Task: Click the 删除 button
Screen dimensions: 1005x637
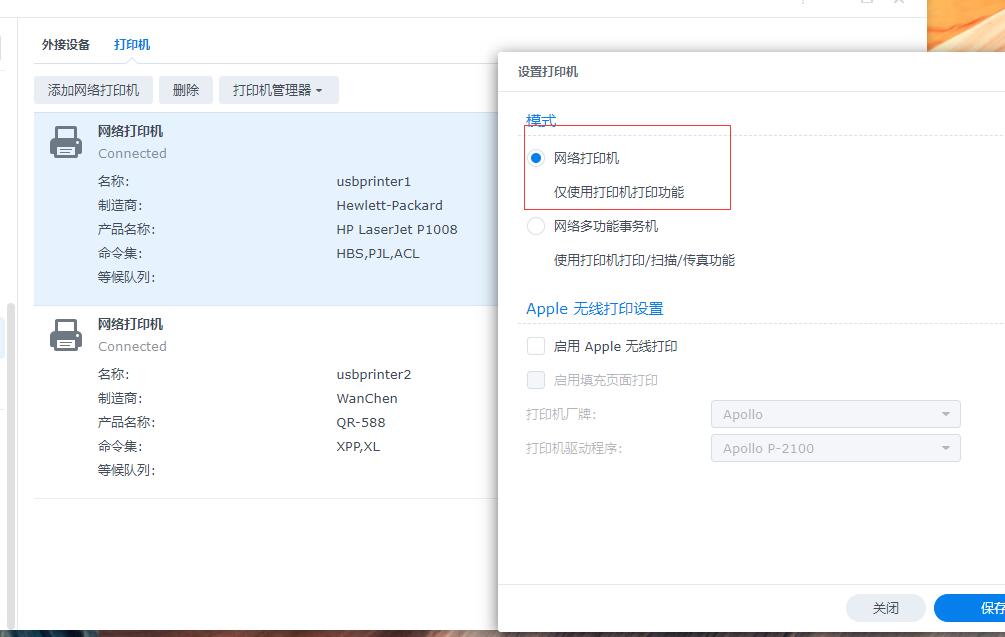Action: click(185, 89)
